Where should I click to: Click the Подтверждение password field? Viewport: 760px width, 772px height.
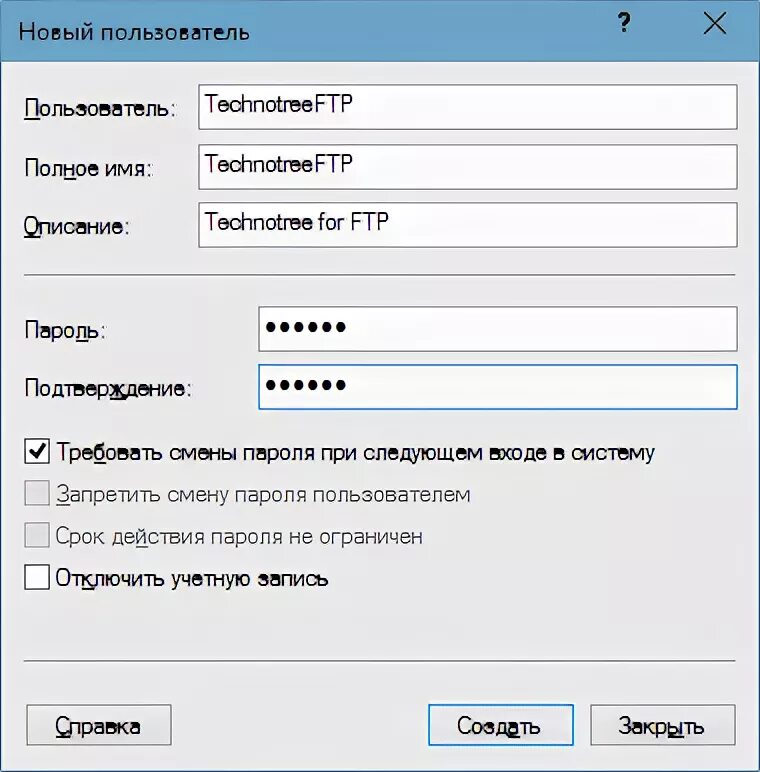click(x=498, y=387)
